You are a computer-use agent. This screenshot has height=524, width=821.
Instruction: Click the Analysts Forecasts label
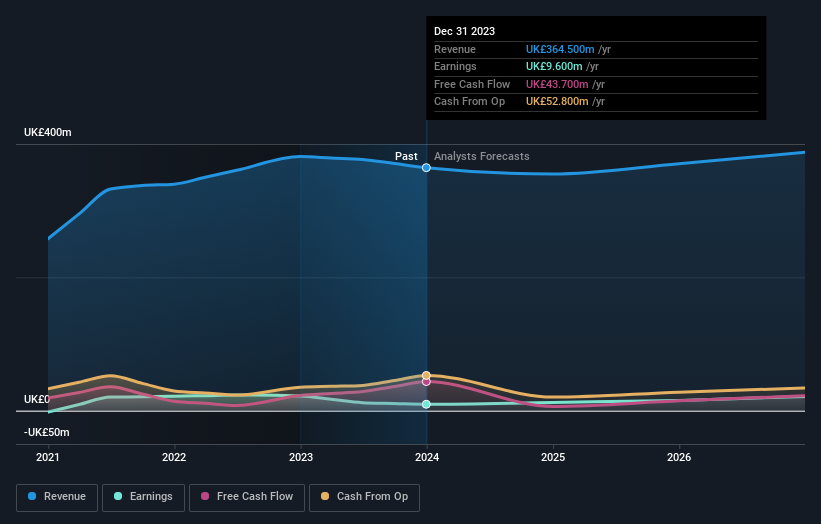[482, 157]
